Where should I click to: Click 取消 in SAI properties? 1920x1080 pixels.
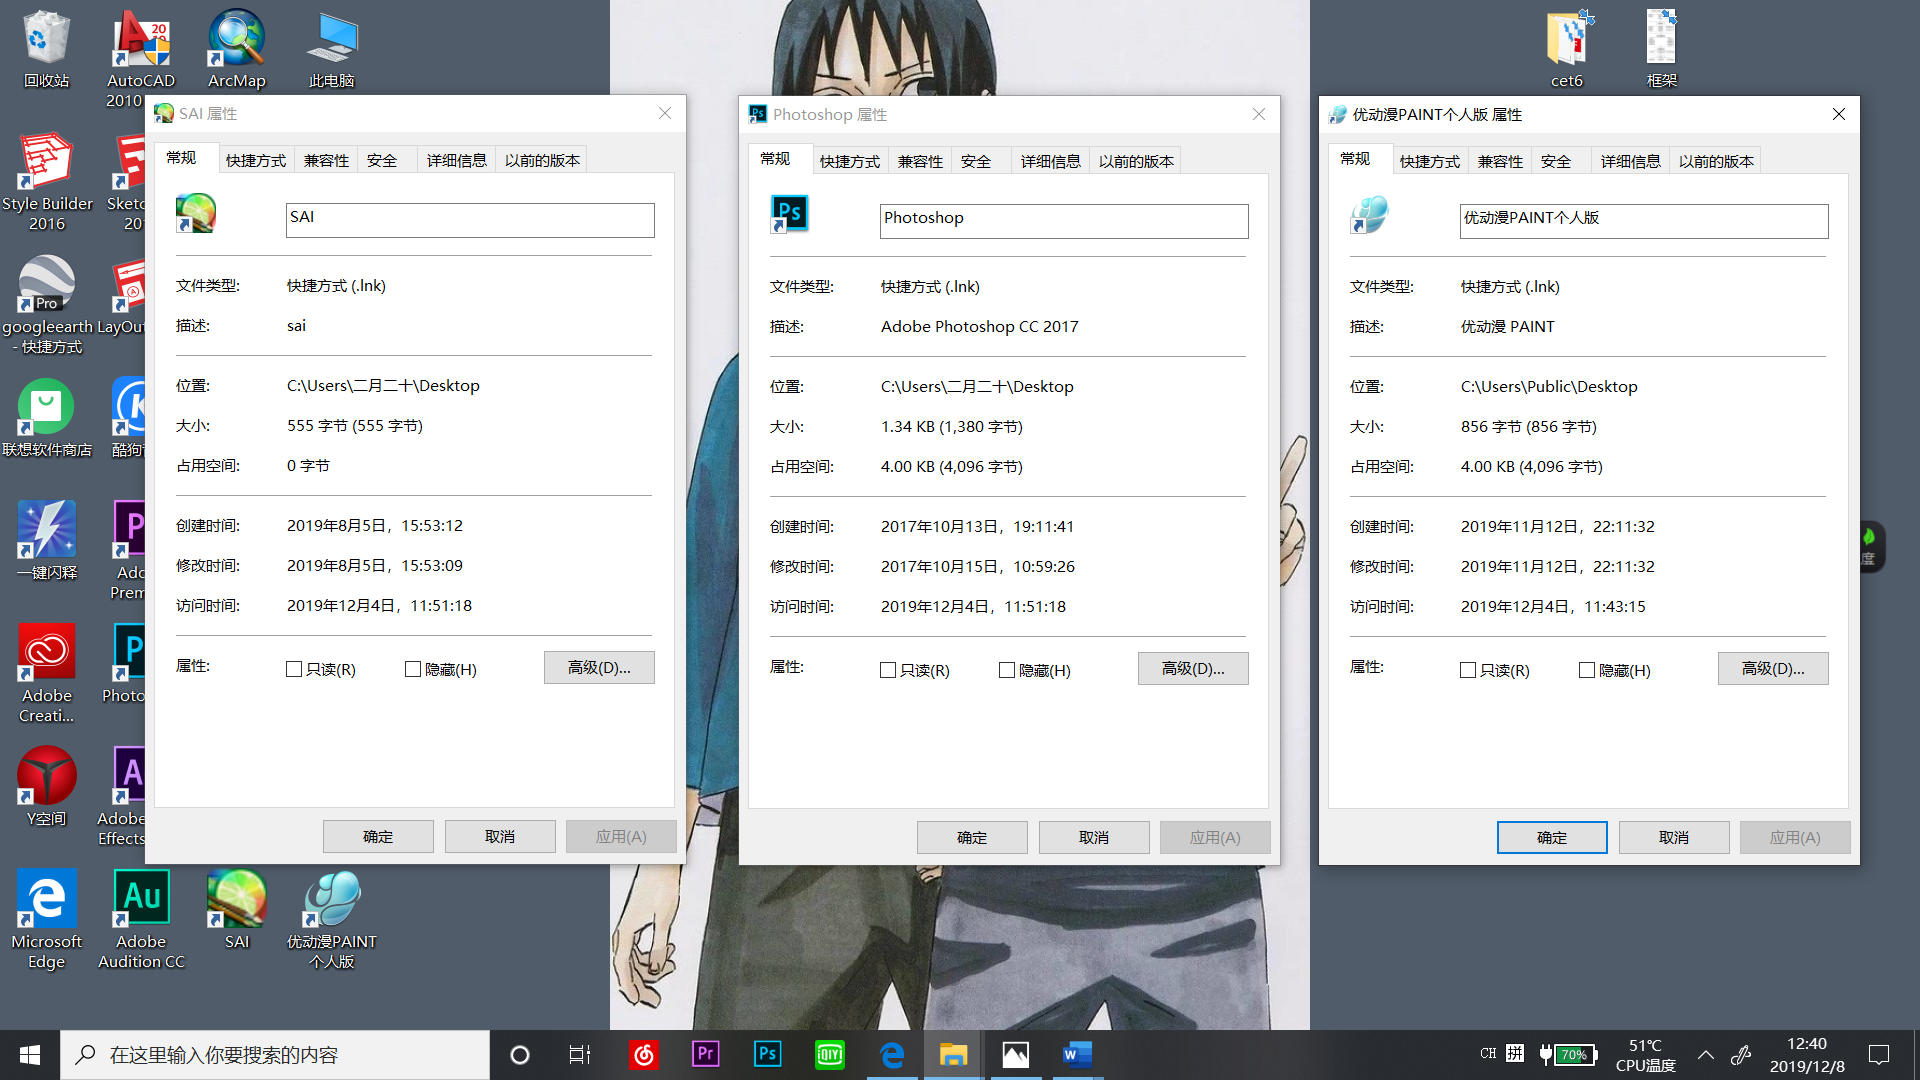(500, 837)
